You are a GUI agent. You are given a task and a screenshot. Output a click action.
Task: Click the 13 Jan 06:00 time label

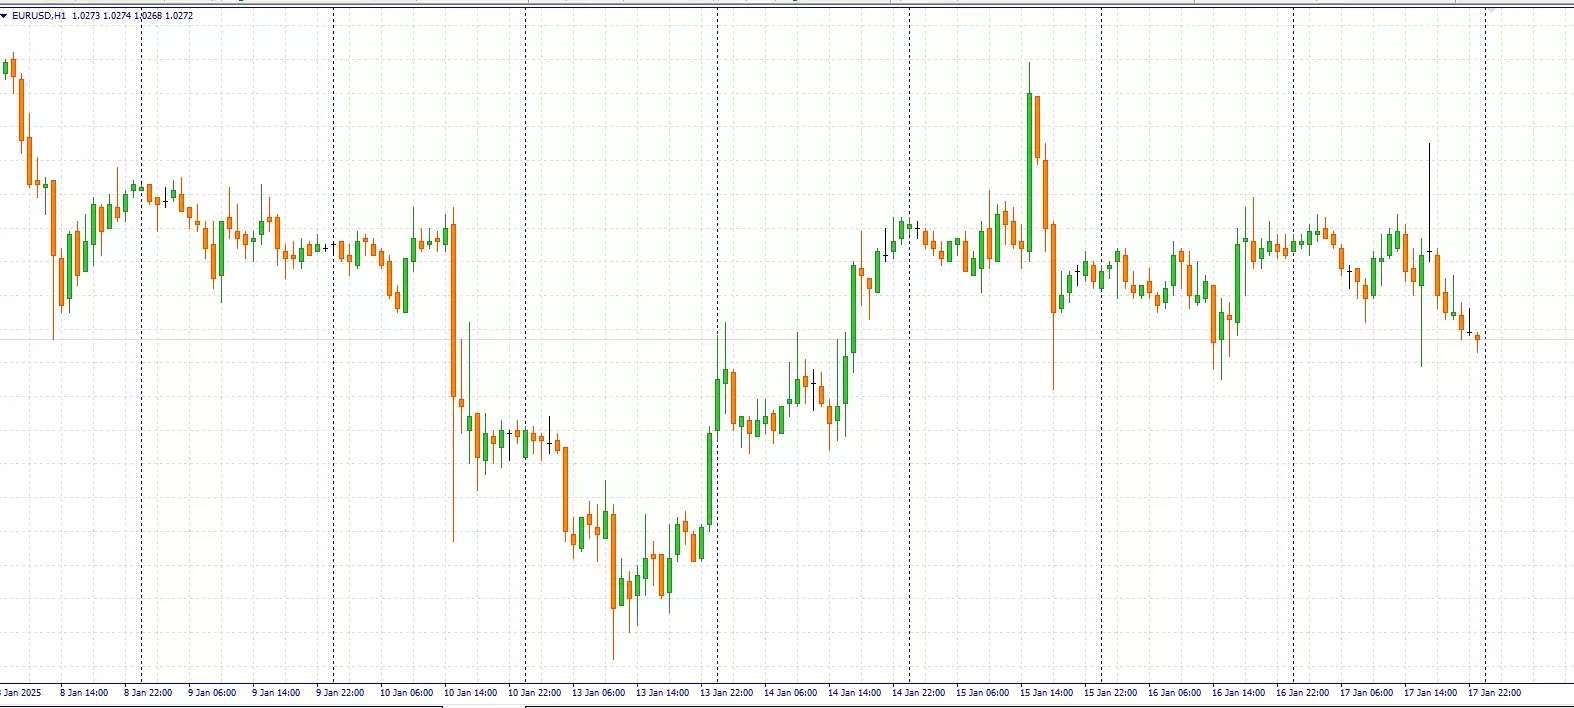pos(598,692)
